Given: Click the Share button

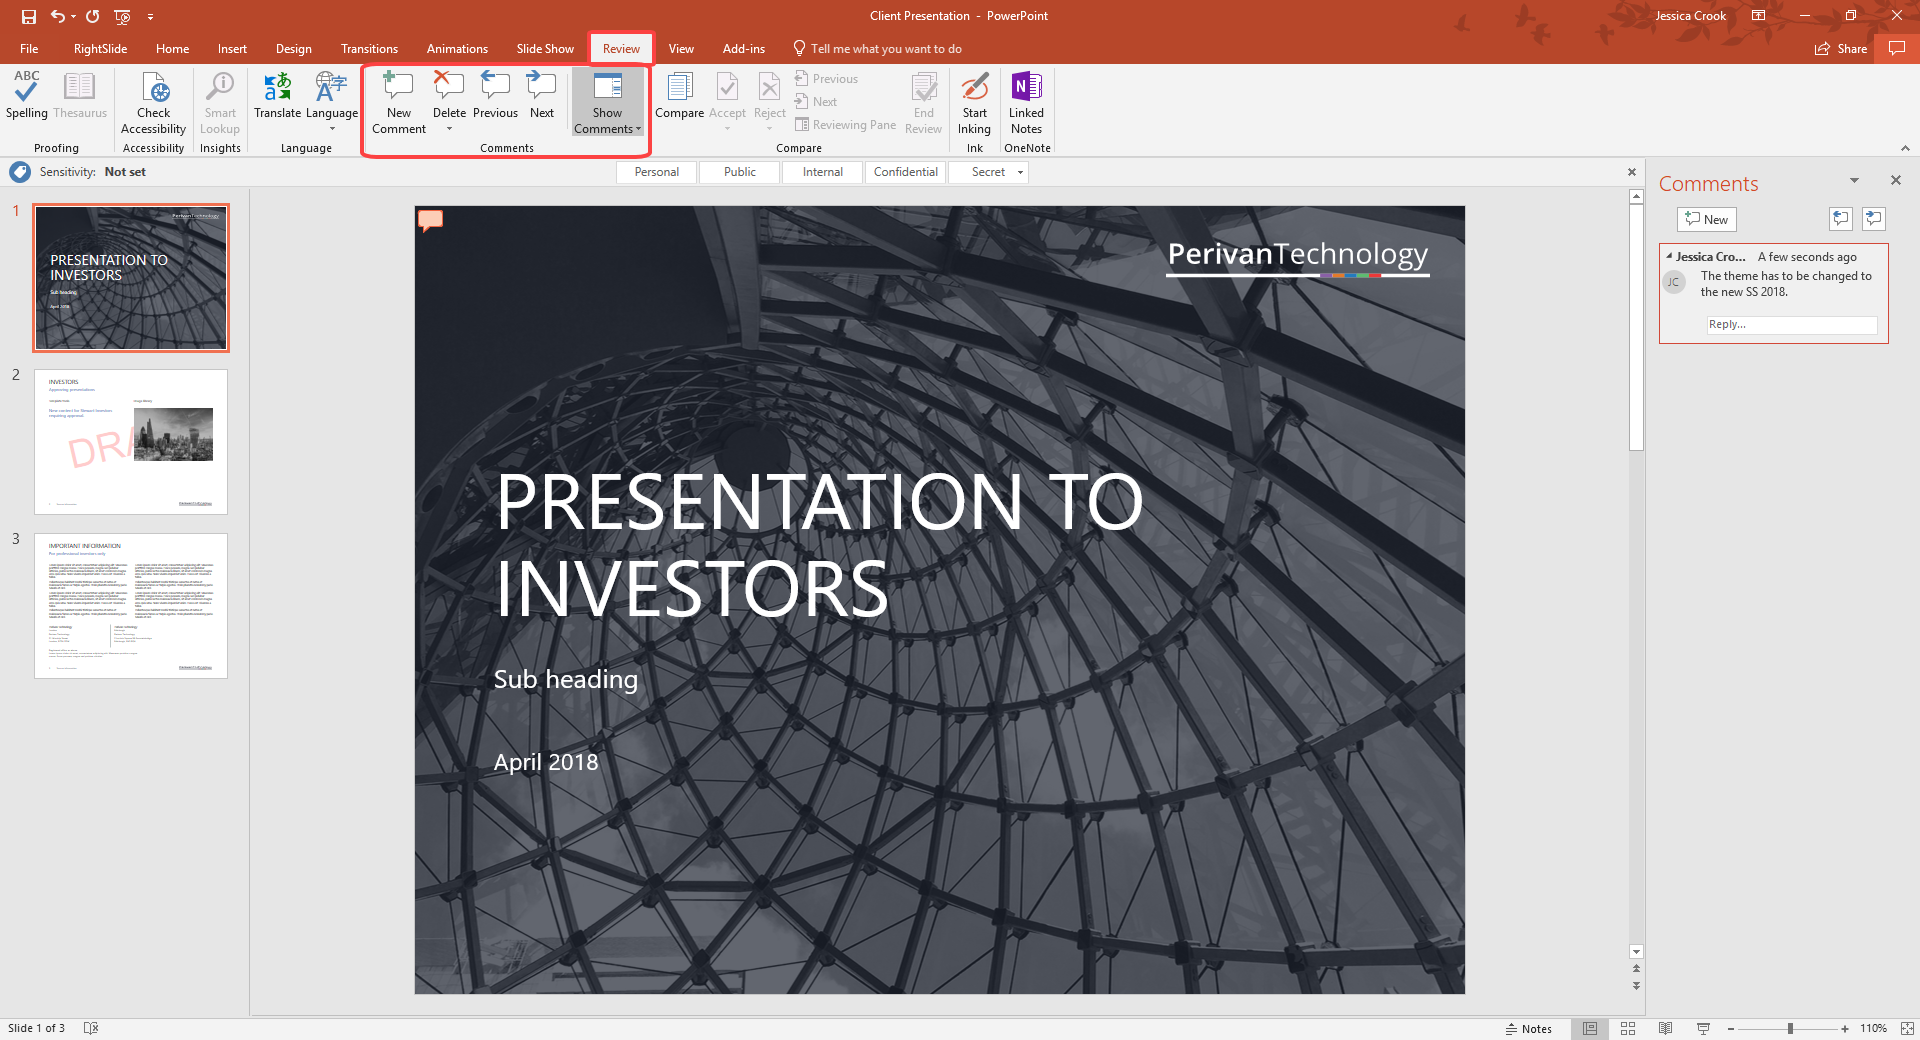Looking at the screenshot, I should click(1841, 48).
